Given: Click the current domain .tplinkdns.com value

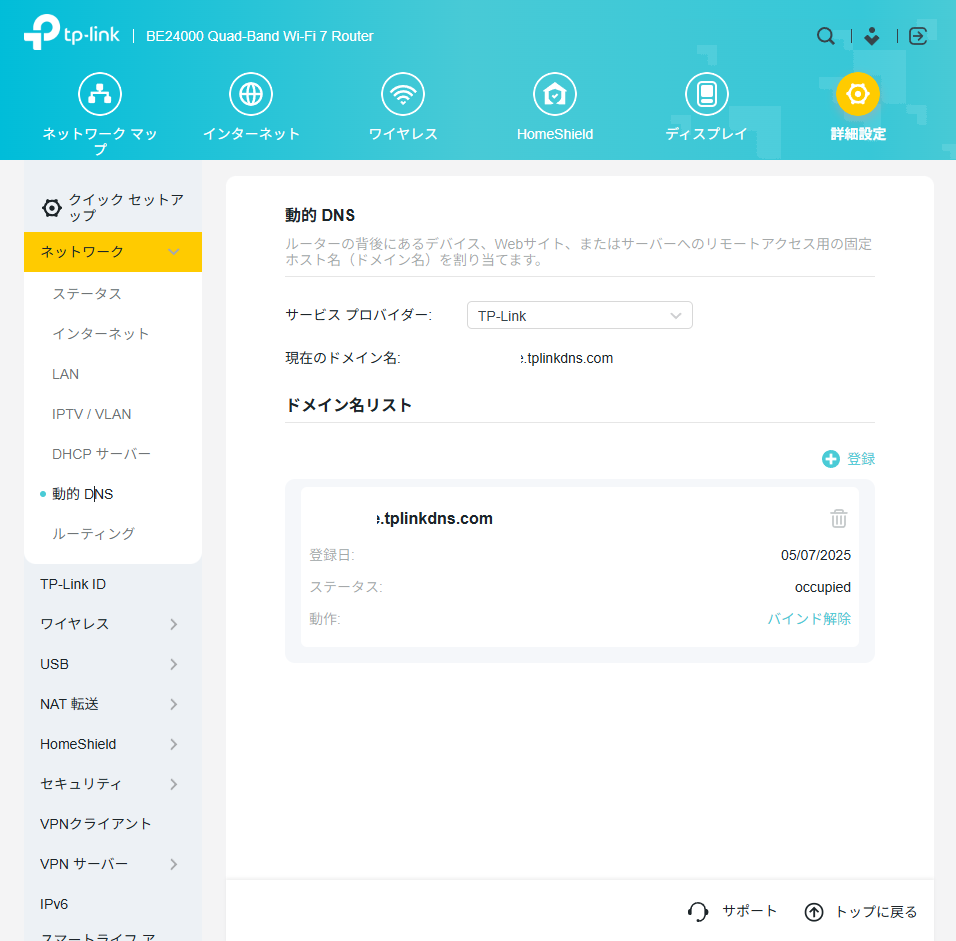Looking at the screenshot, I should pyautogui.click(x=567, y=359).
